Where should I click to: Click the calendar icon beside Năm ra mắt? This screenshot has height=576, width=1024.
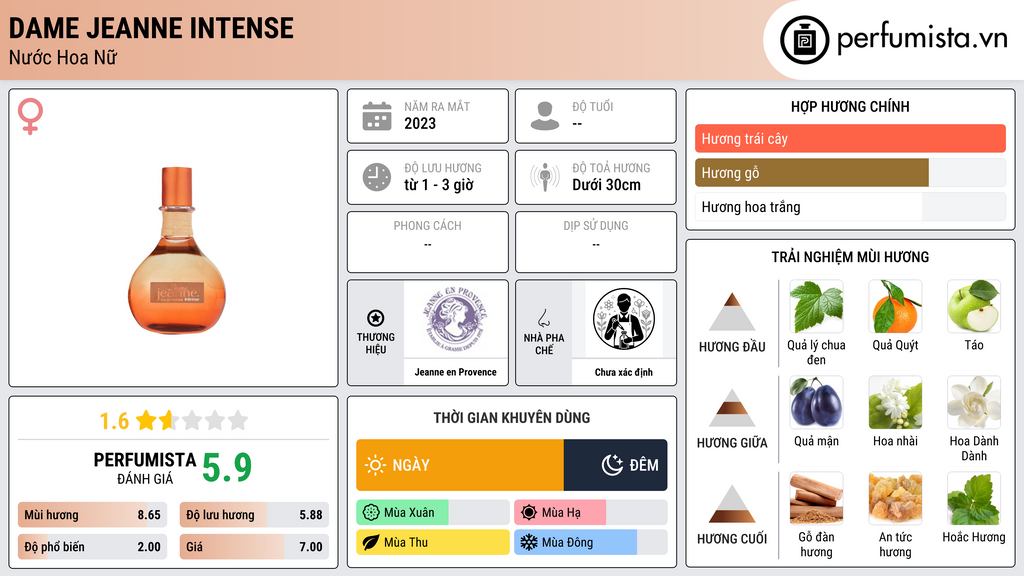[x=377, y=116]
